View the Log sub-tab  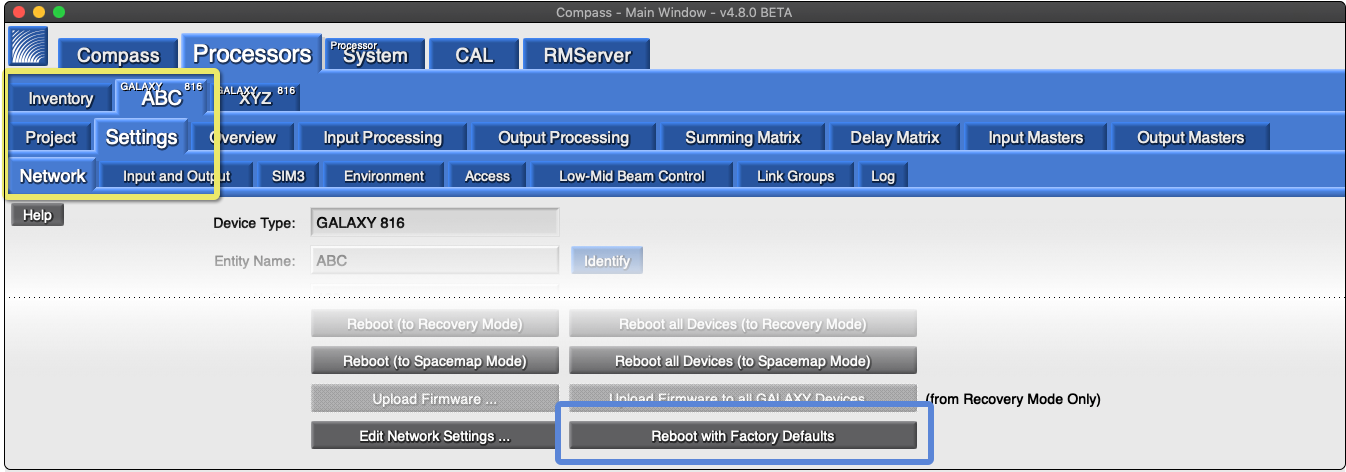[x=883, y=176]
